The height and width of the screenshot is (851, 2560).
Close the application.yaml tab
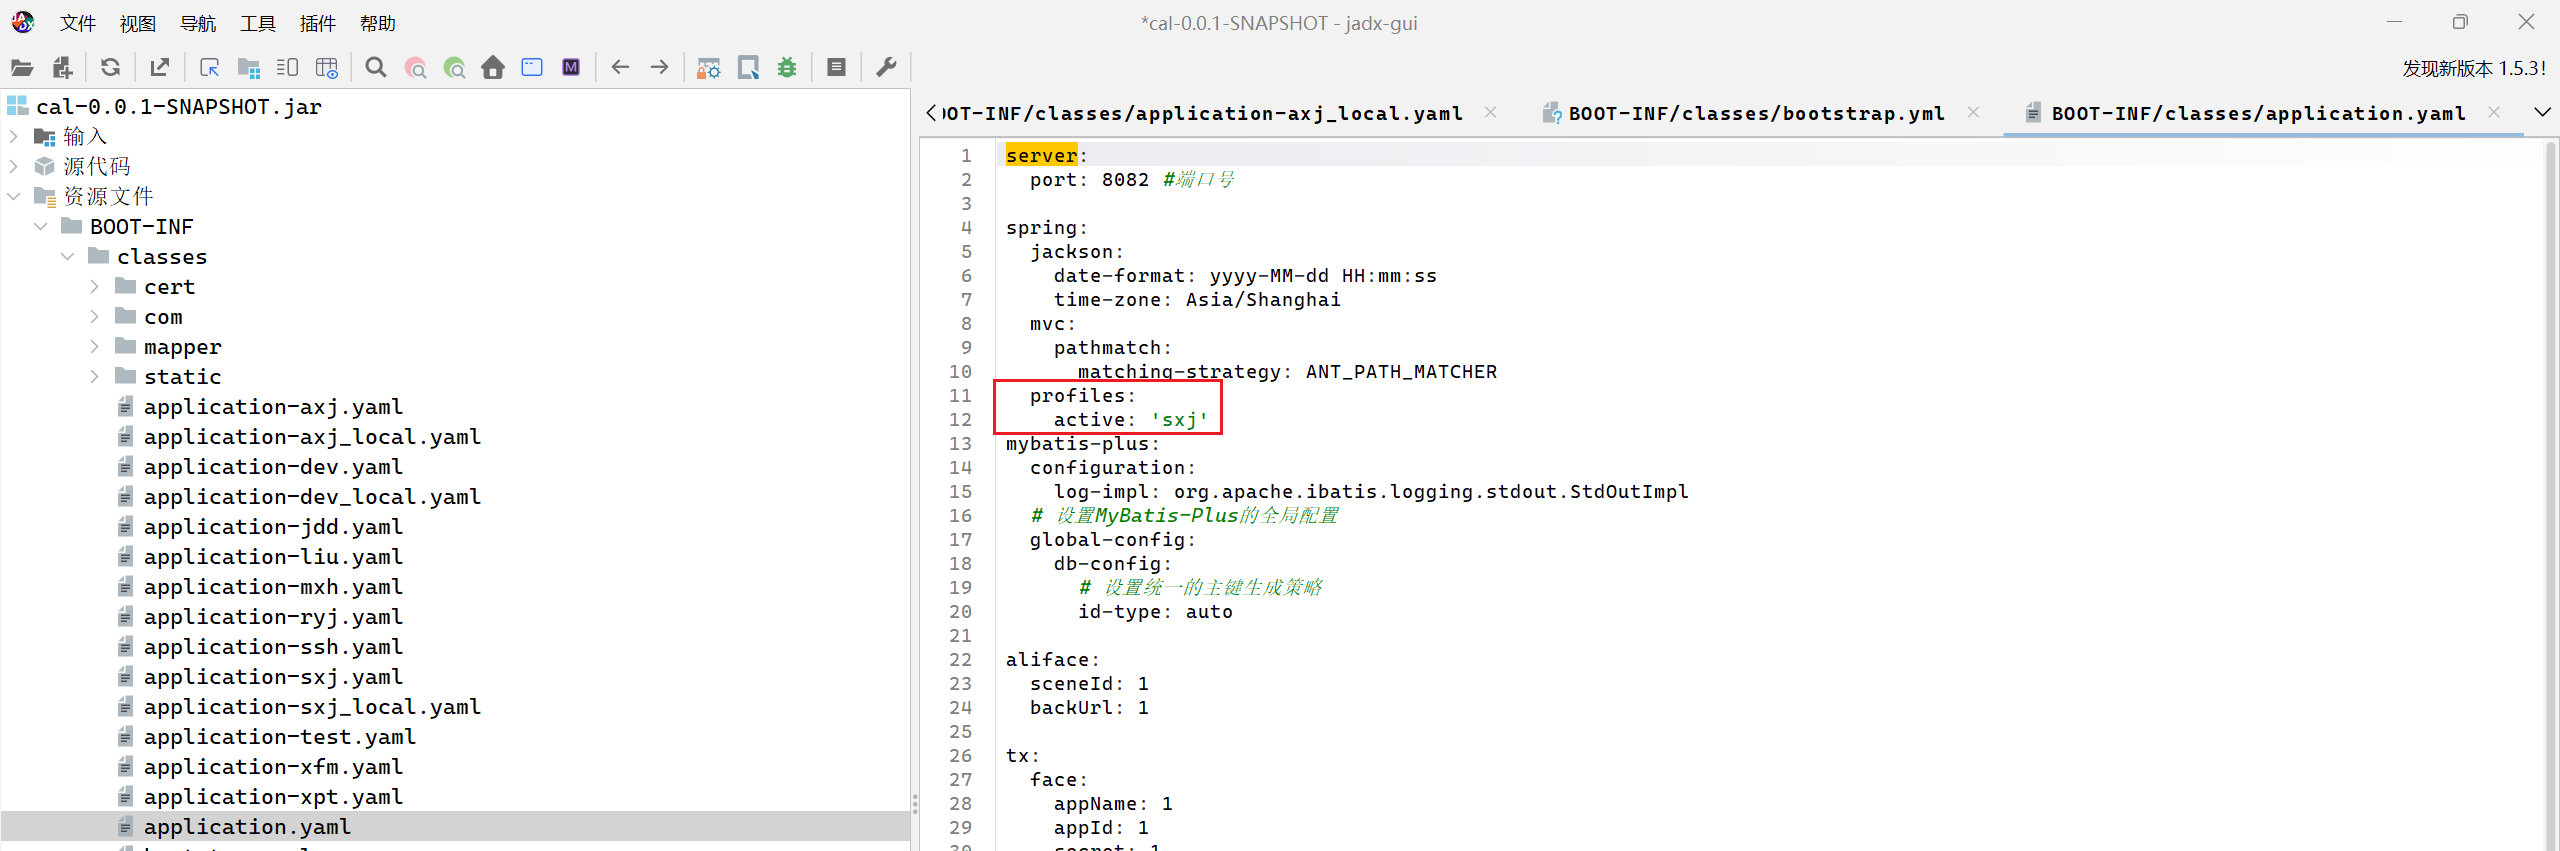(x=2494, y=113)
